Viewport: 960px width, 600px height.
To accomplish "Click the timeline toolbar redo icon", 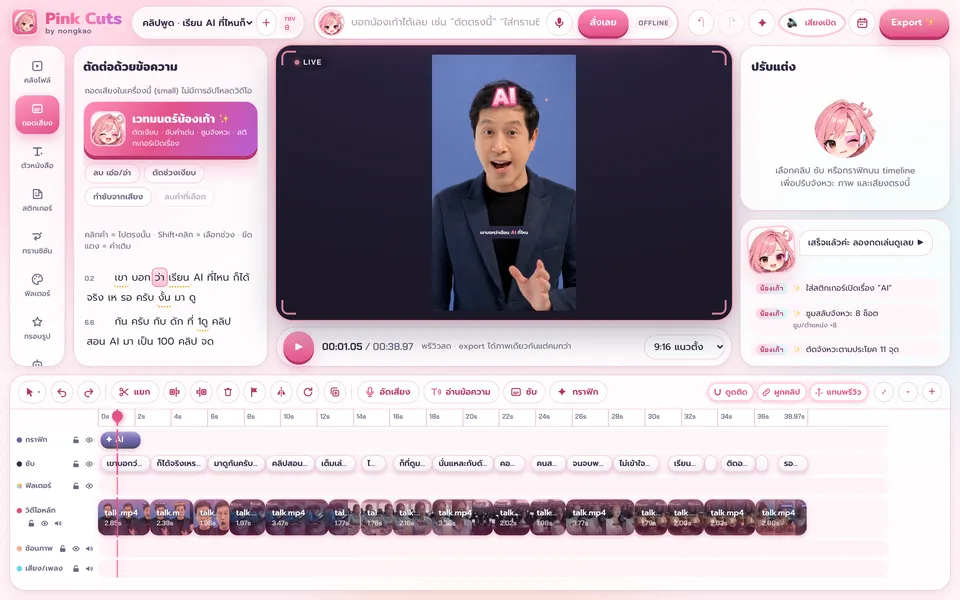I will (89, 392).
